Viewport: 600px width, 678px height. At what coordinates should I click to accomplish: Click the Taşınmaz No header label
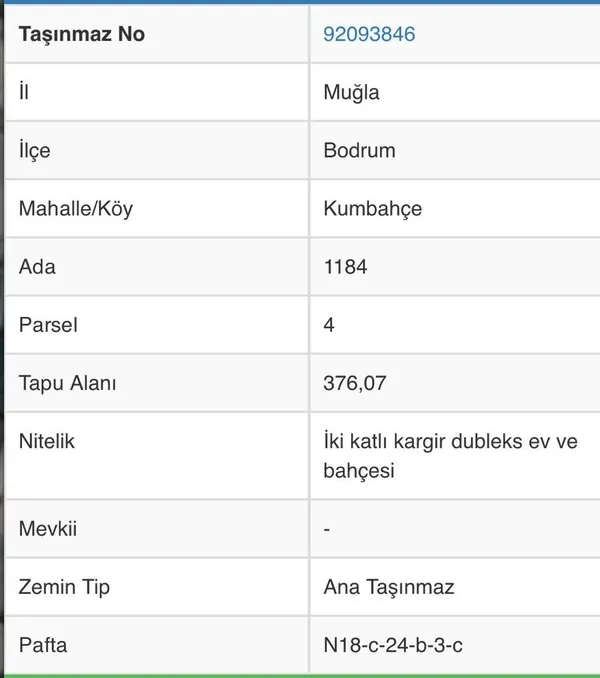click(82, 34)
